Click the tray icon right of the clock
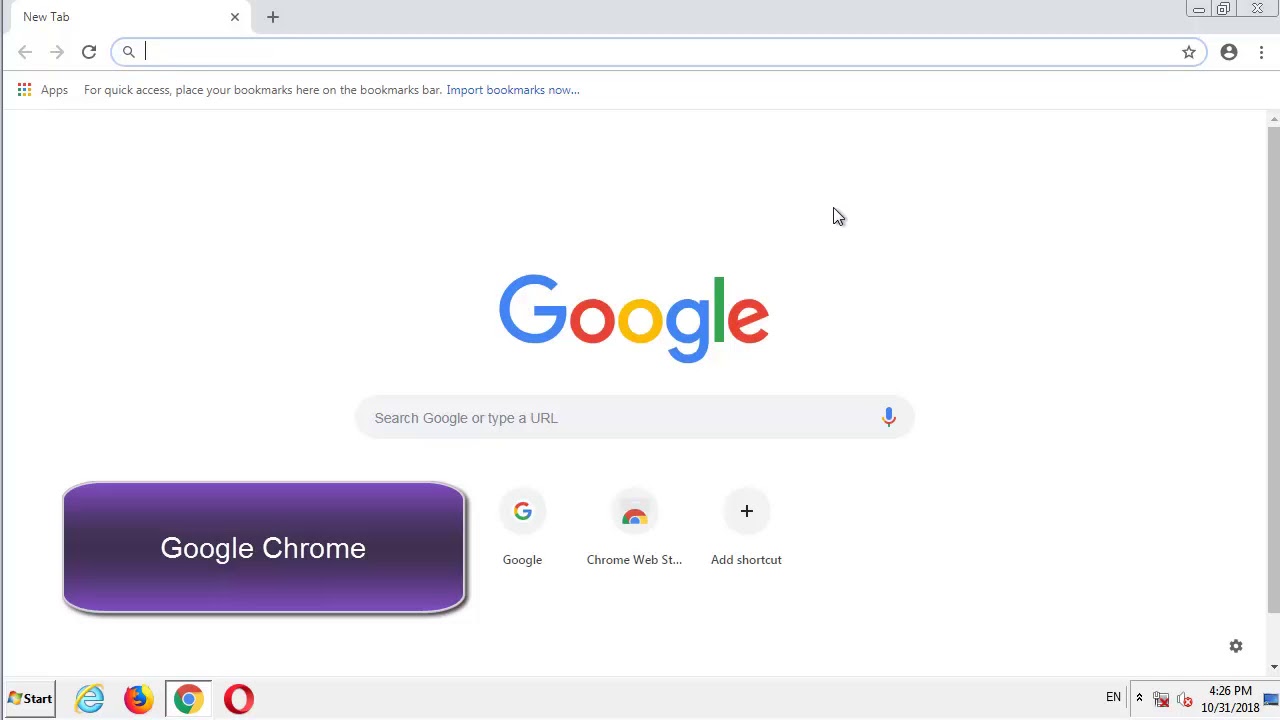 coord(1271,699)
